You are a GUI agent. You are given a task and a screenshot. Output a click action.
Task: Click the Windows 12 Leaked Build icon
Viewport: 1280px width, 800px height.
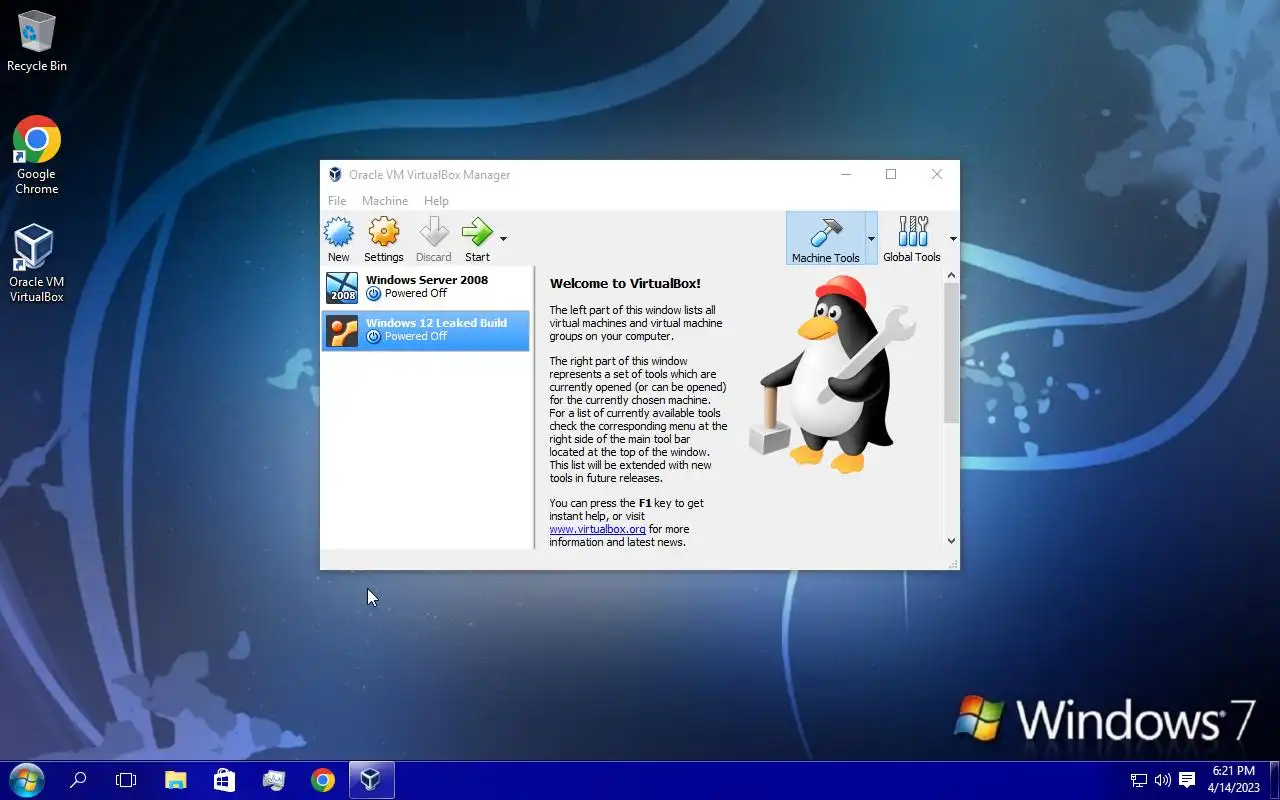point(342,331)
